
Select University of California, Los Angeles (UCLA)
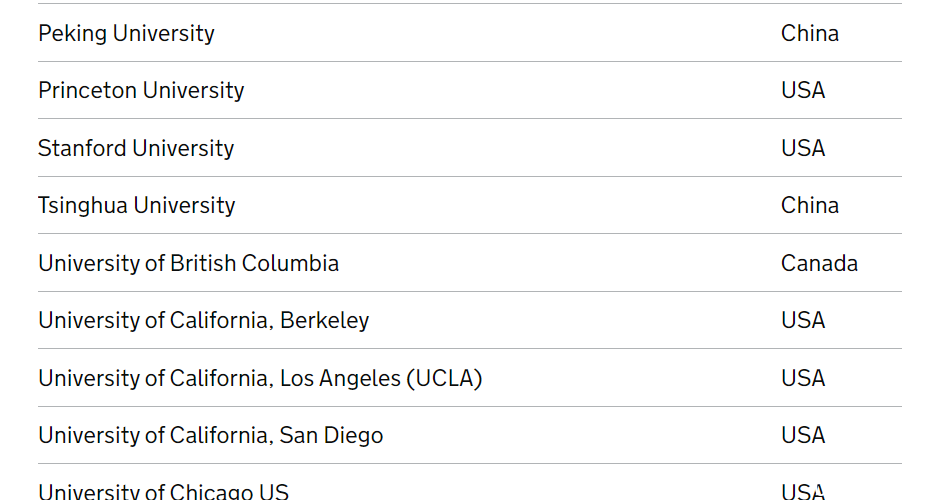[x=260, y=378]
